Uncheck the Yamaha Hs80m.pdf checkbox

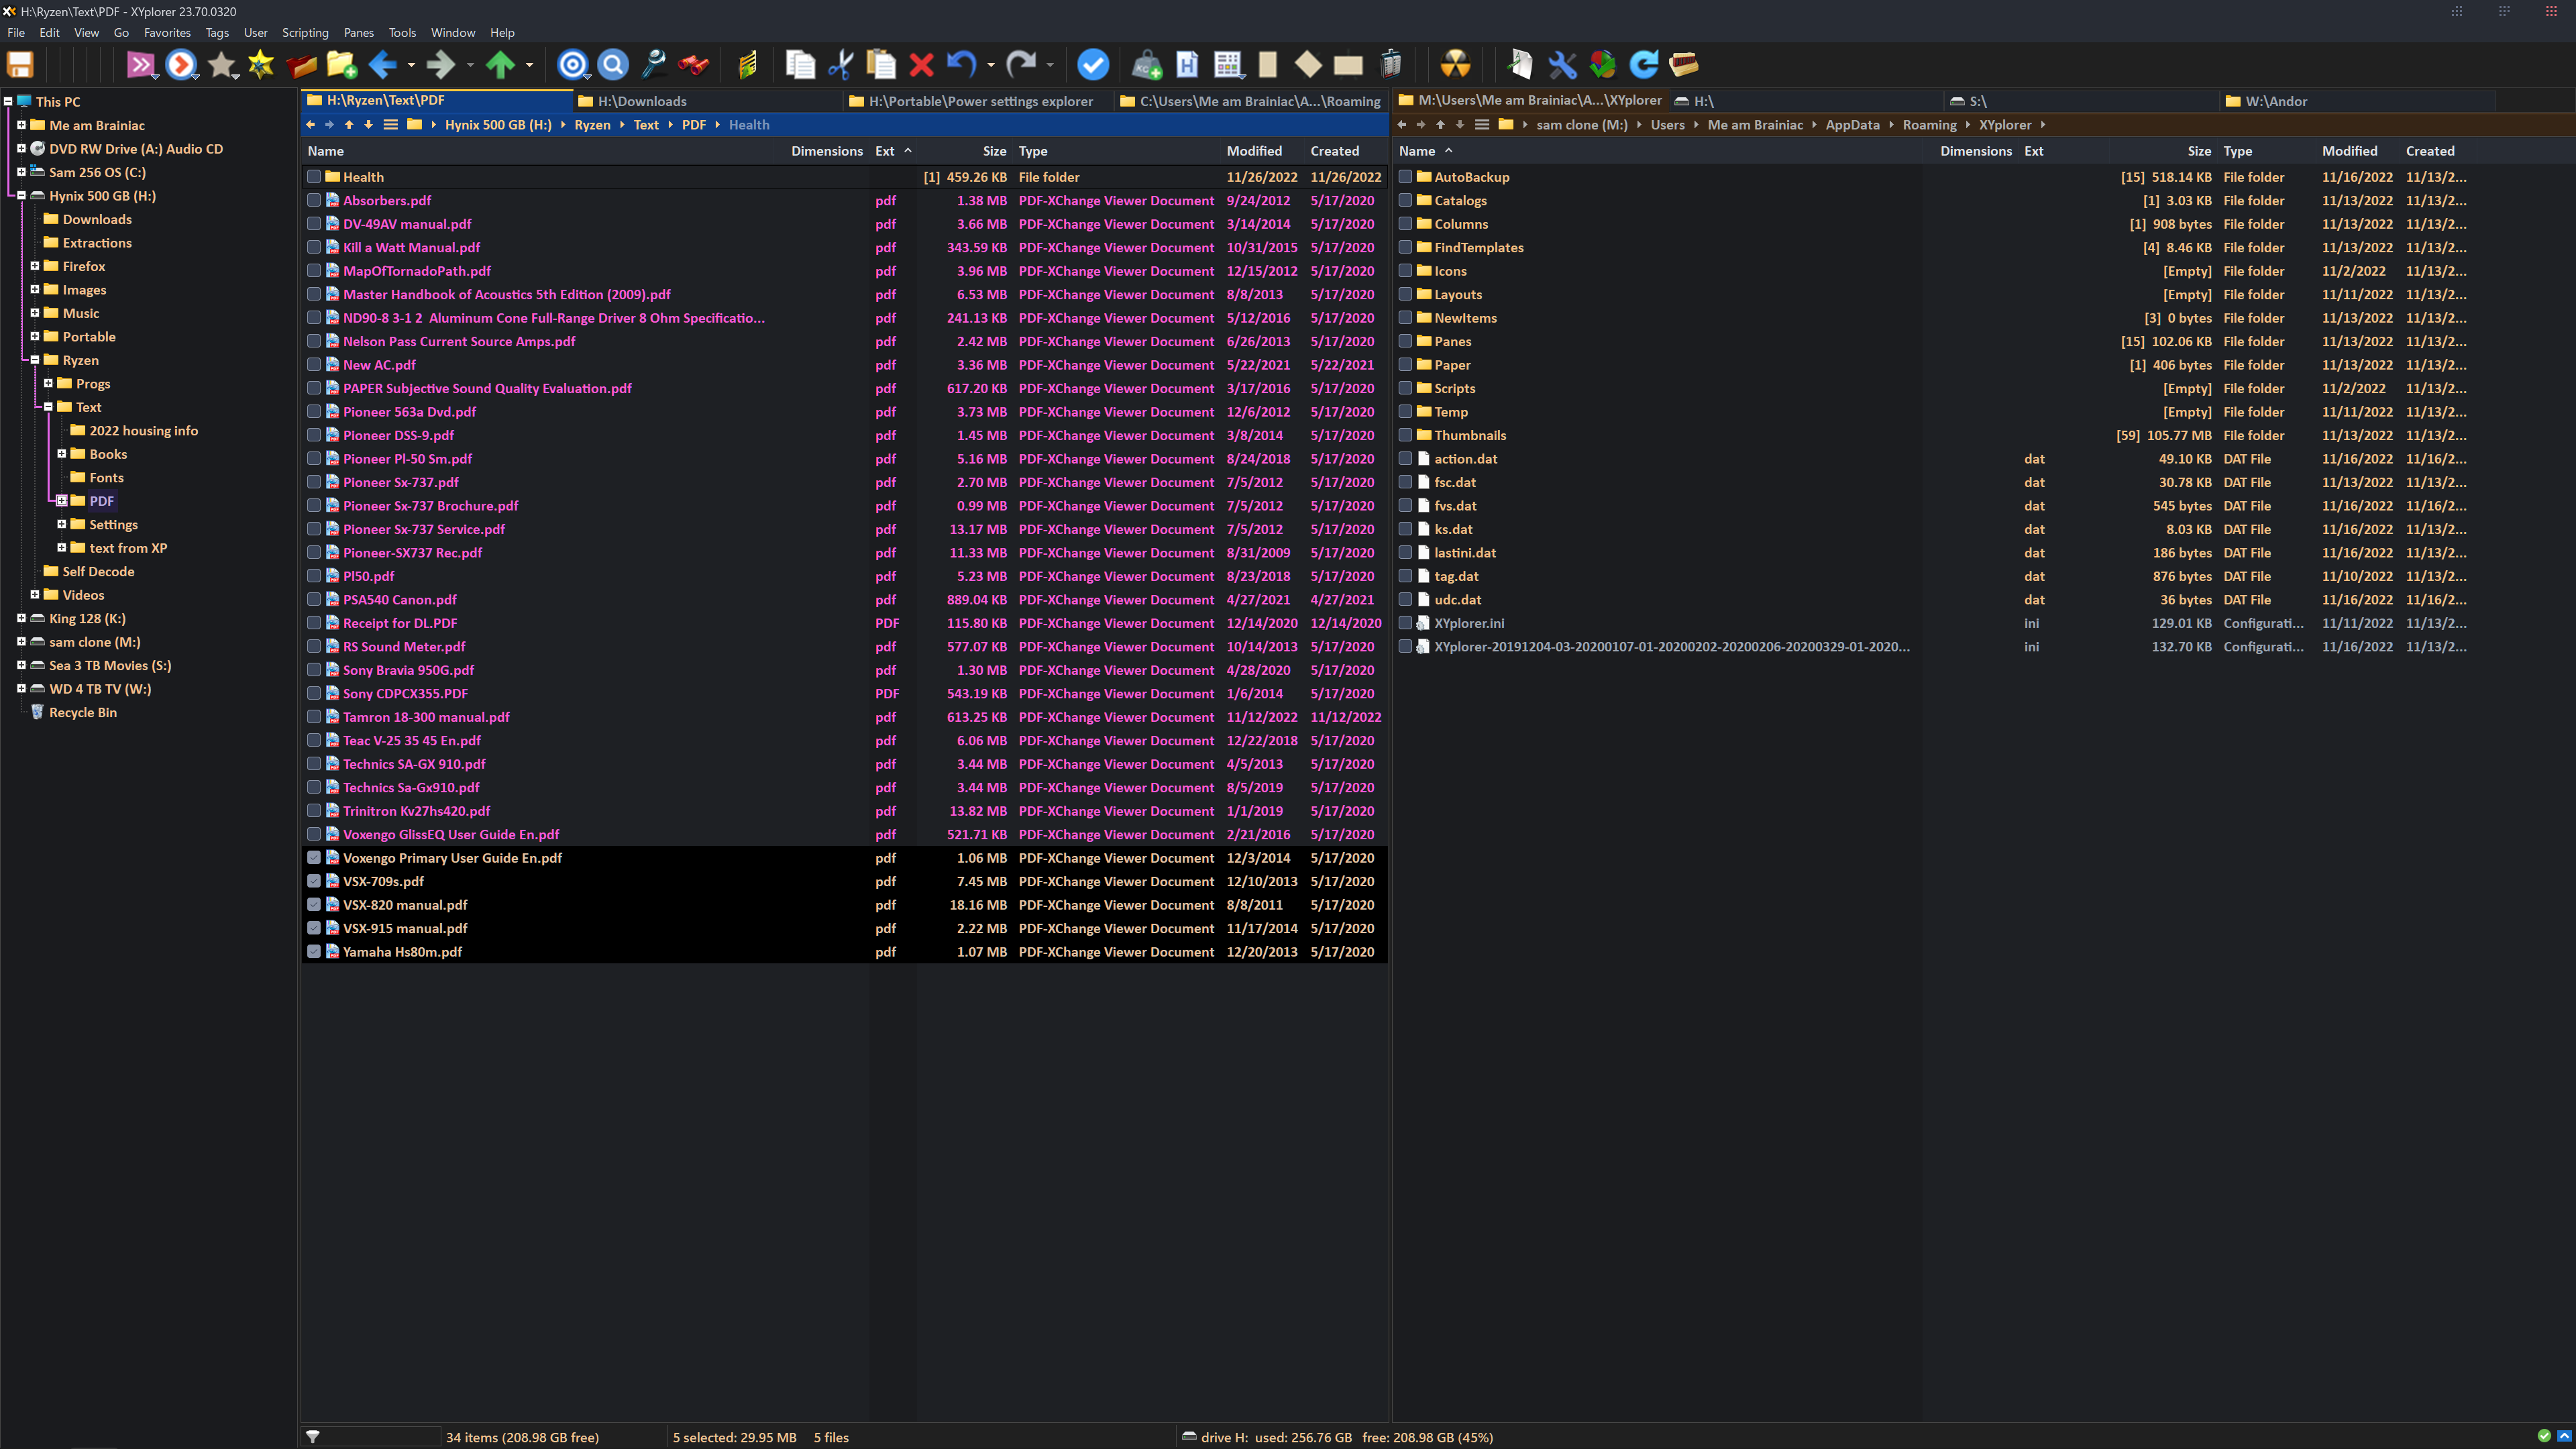(x=314, y=952)
